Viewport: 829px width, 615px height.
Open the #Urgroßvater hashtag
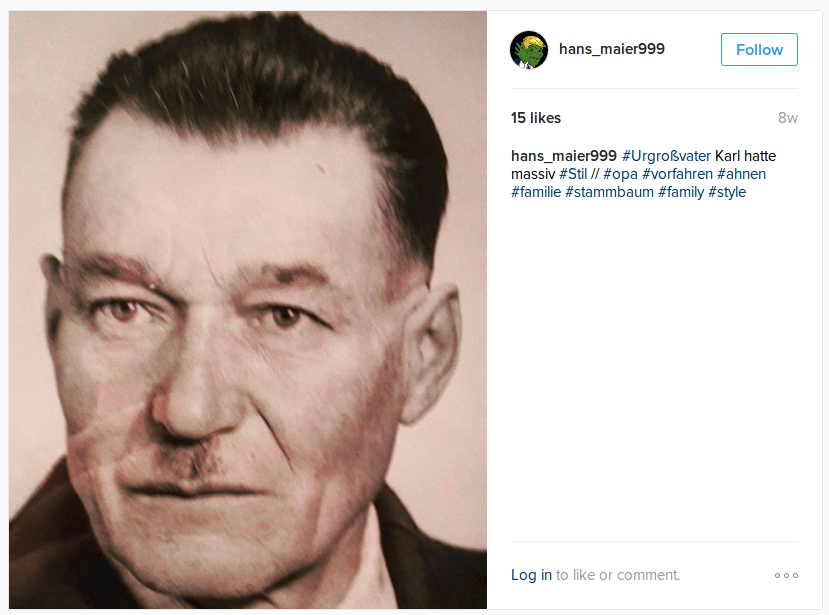pos(666,156)
